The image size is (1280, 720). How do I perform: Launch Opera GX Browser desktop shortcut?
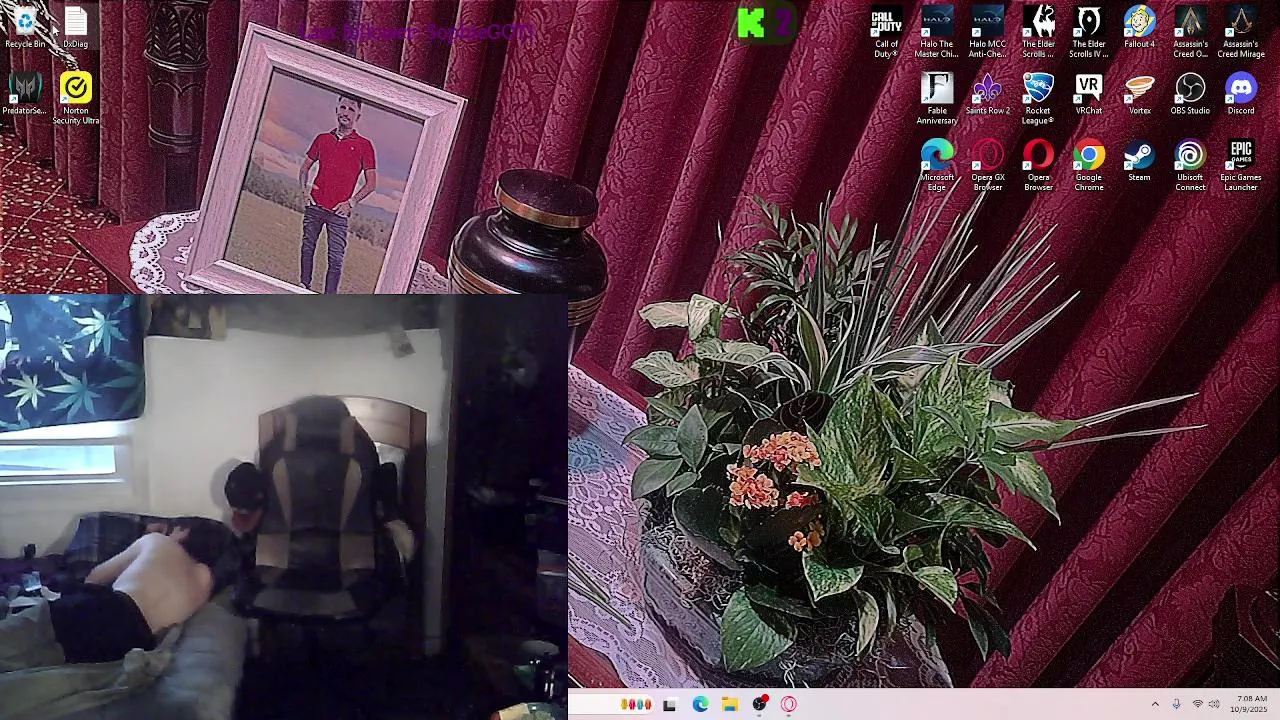click(x=988, y=165)
